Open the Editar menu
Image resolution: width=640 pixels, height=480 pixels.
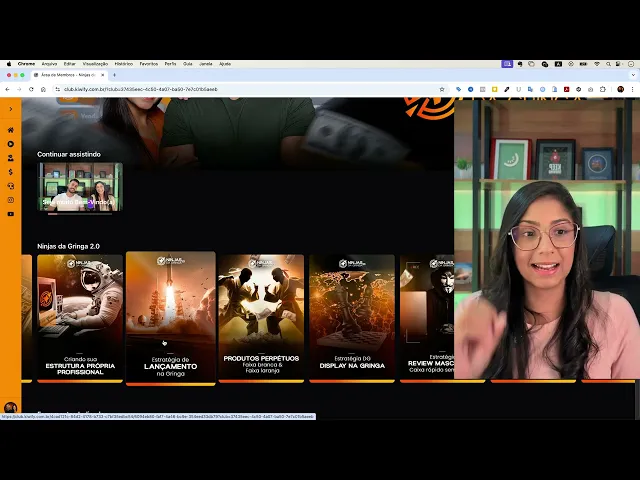70,64
